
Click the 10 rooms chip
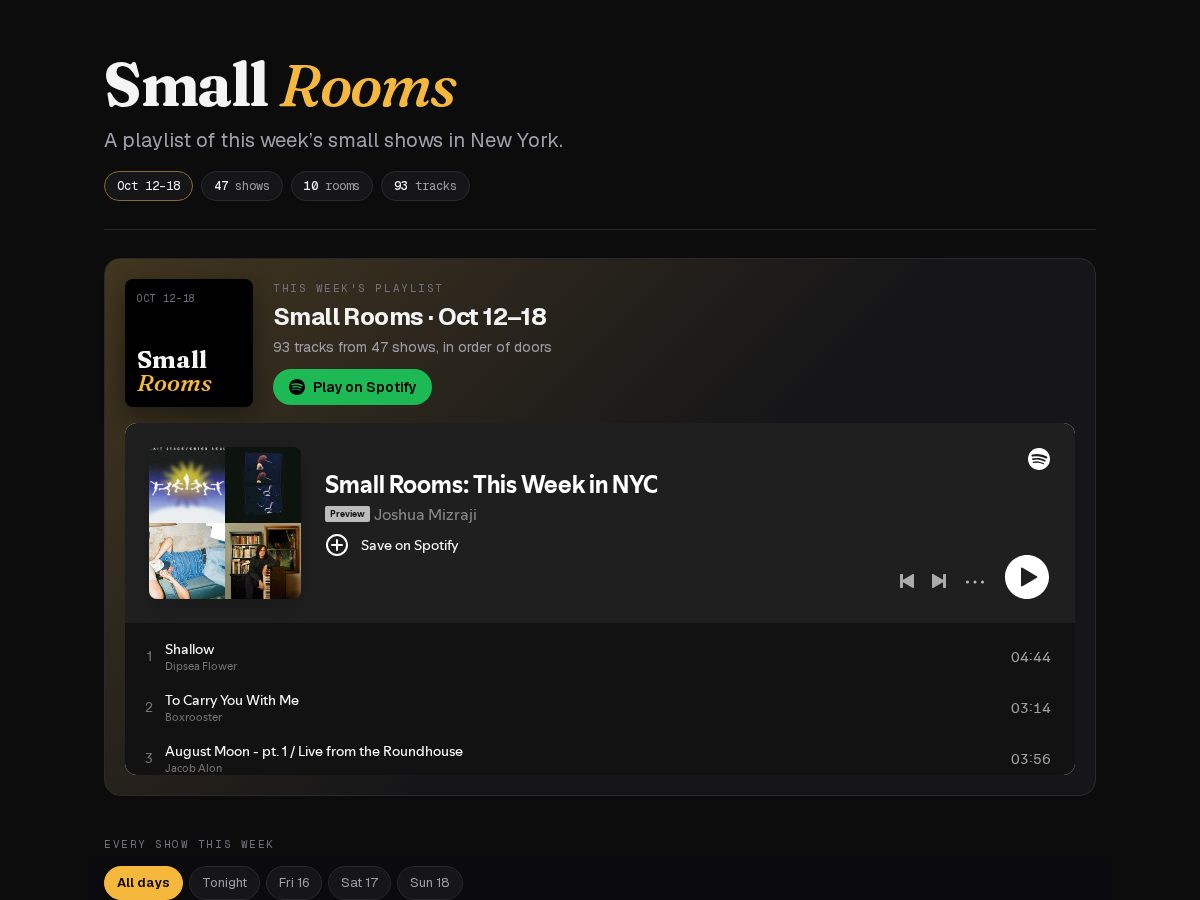331,186
